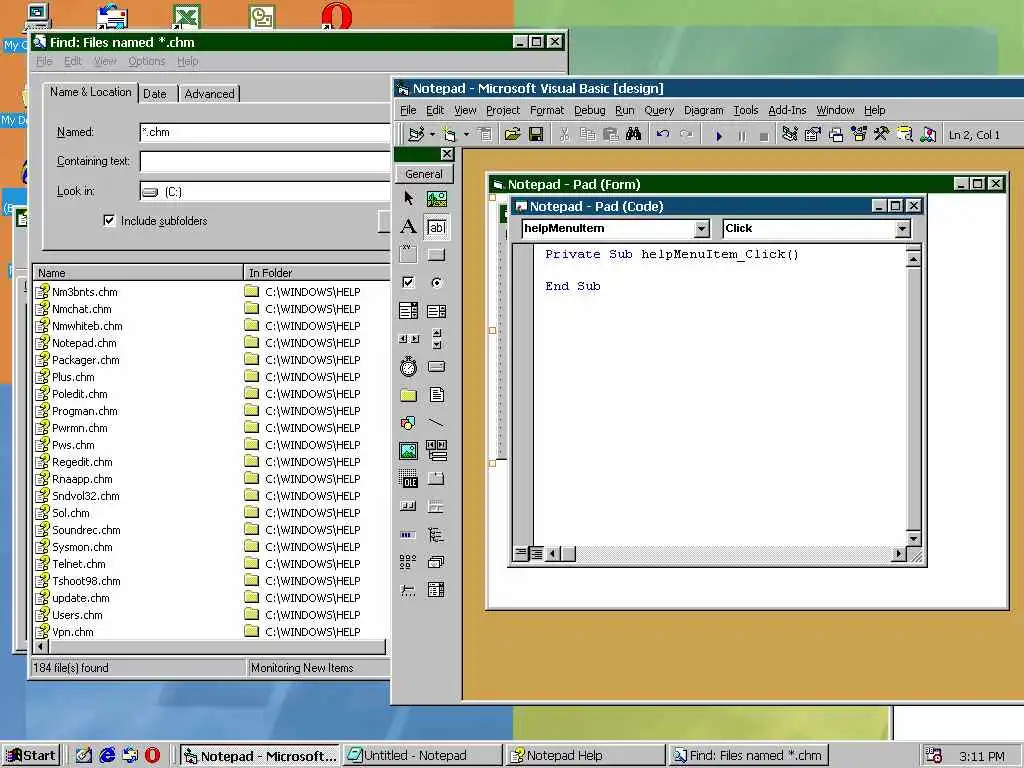1024x768 pixels.
Task: Click the General toolbox tab button
Action: pos(424,174)
